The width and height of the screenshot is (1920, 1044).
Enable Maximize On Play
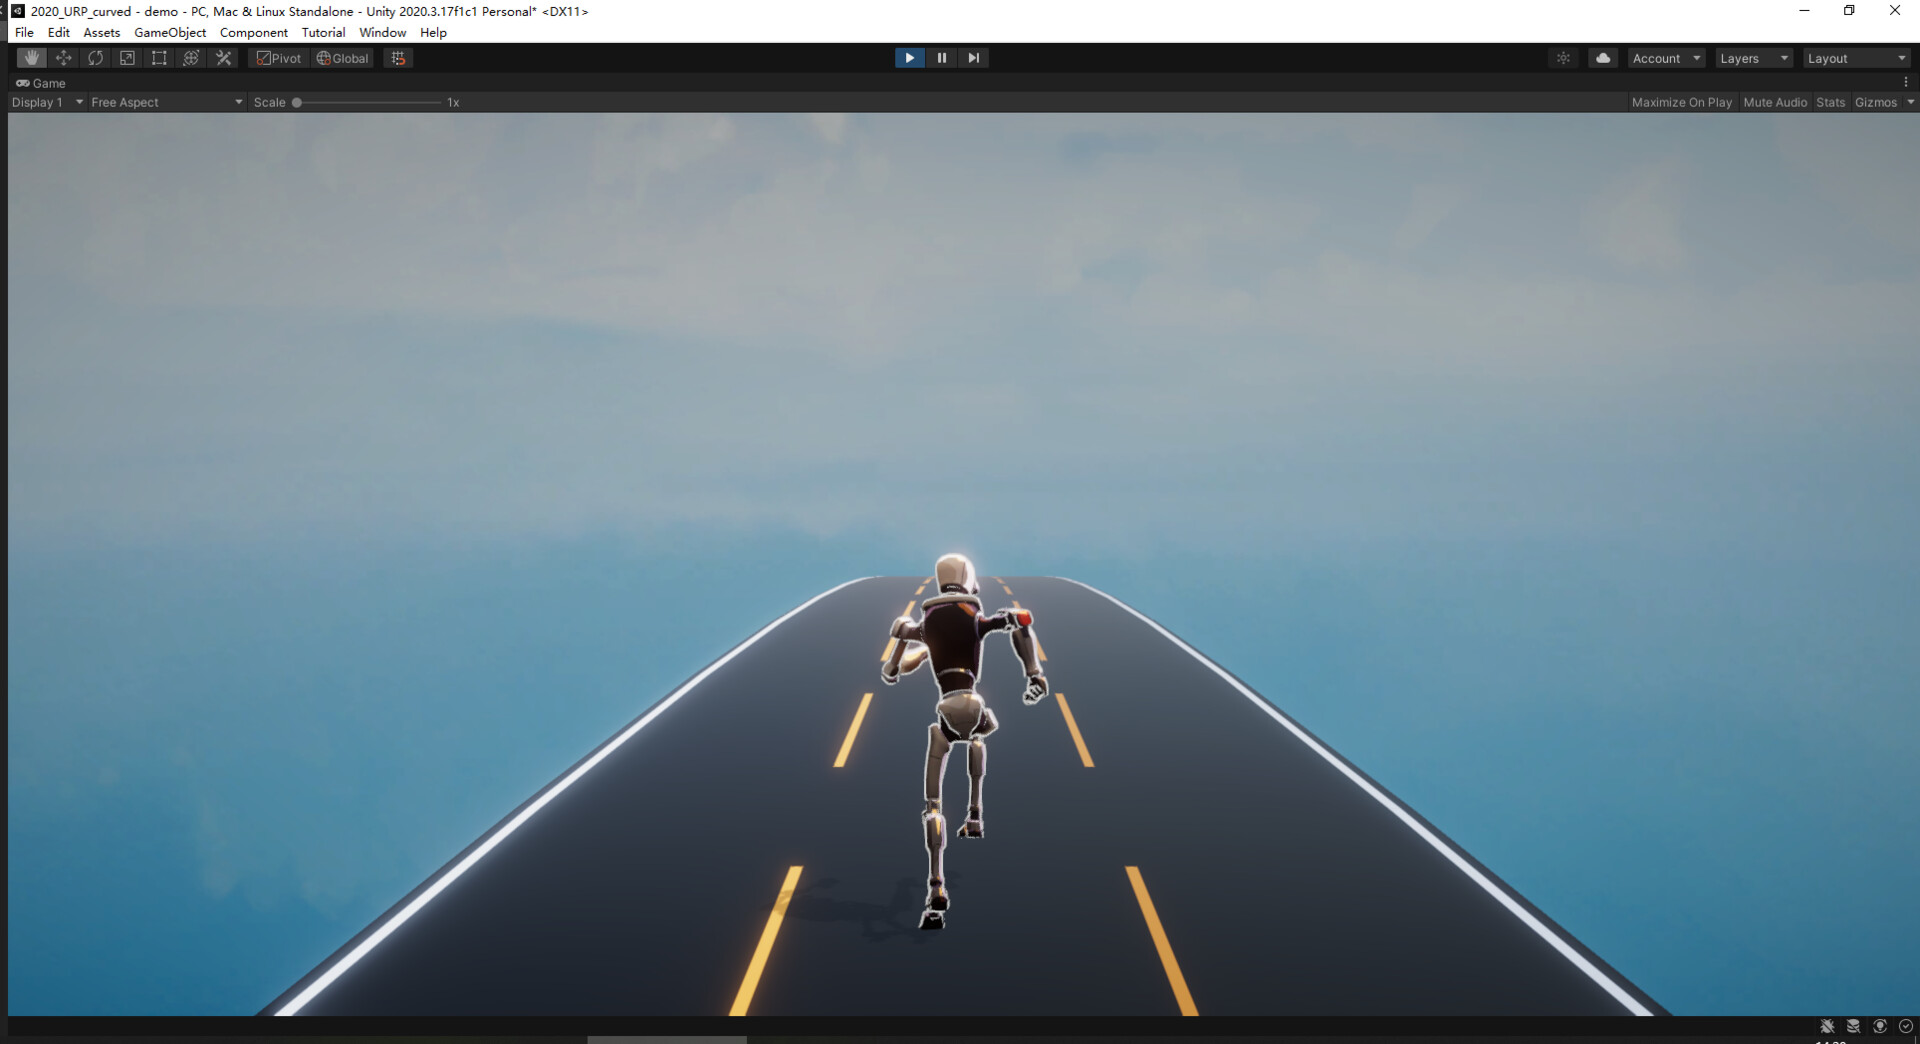pos(1682,101)
